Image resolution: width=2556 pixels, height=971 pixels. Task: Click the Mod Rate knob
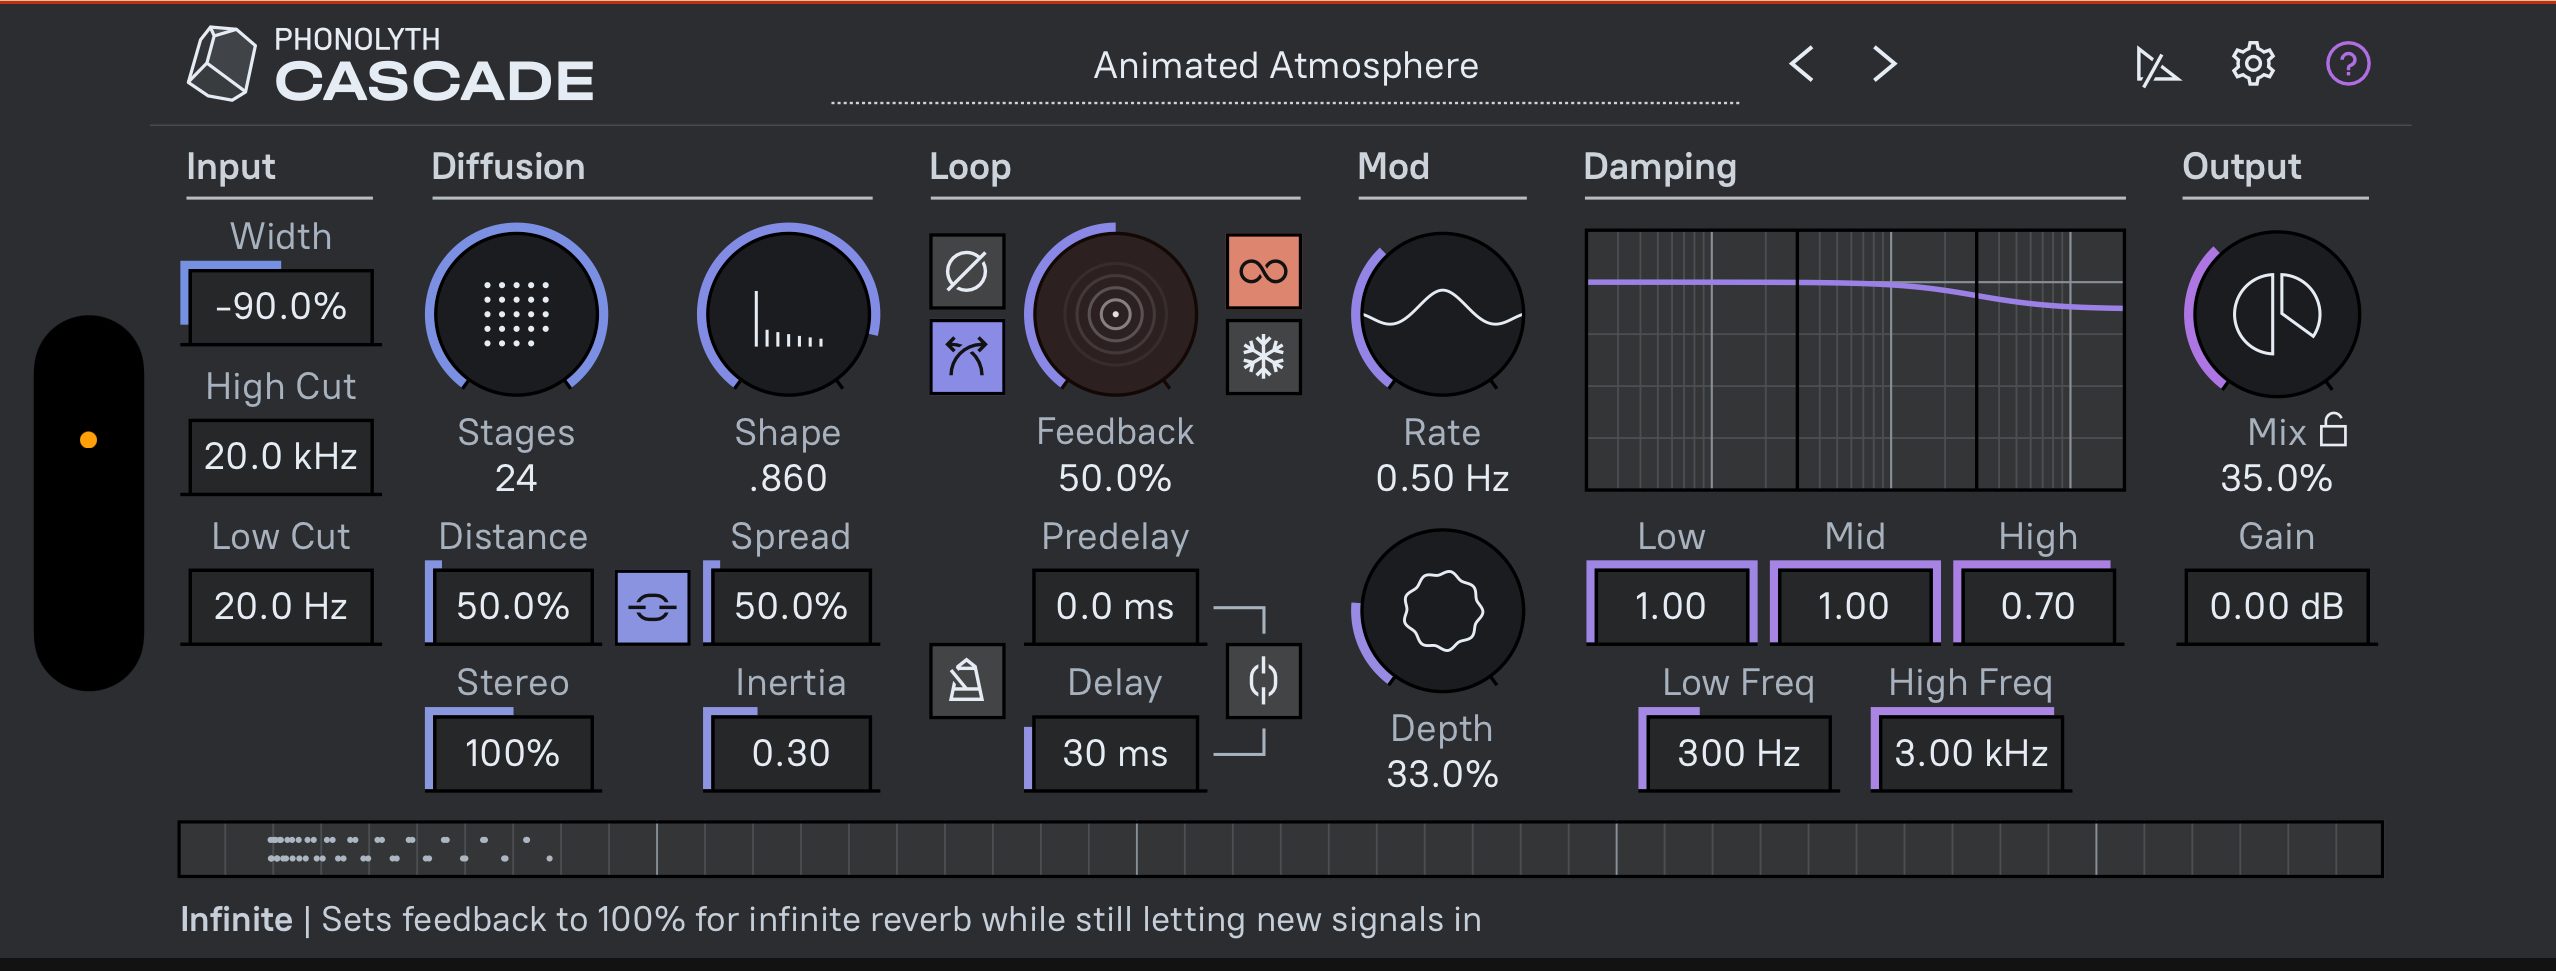point(1442,313)
